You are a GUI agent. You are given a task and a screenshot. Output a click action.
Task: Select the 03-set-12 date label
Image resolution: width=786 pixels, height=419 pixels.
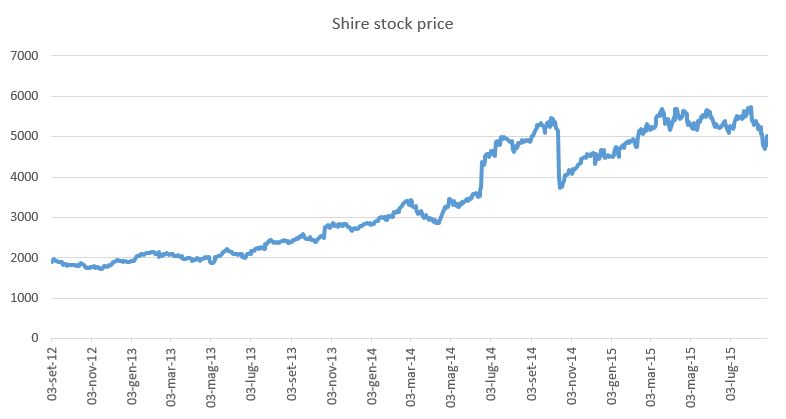pyautogui.click(x=52, y=376)
